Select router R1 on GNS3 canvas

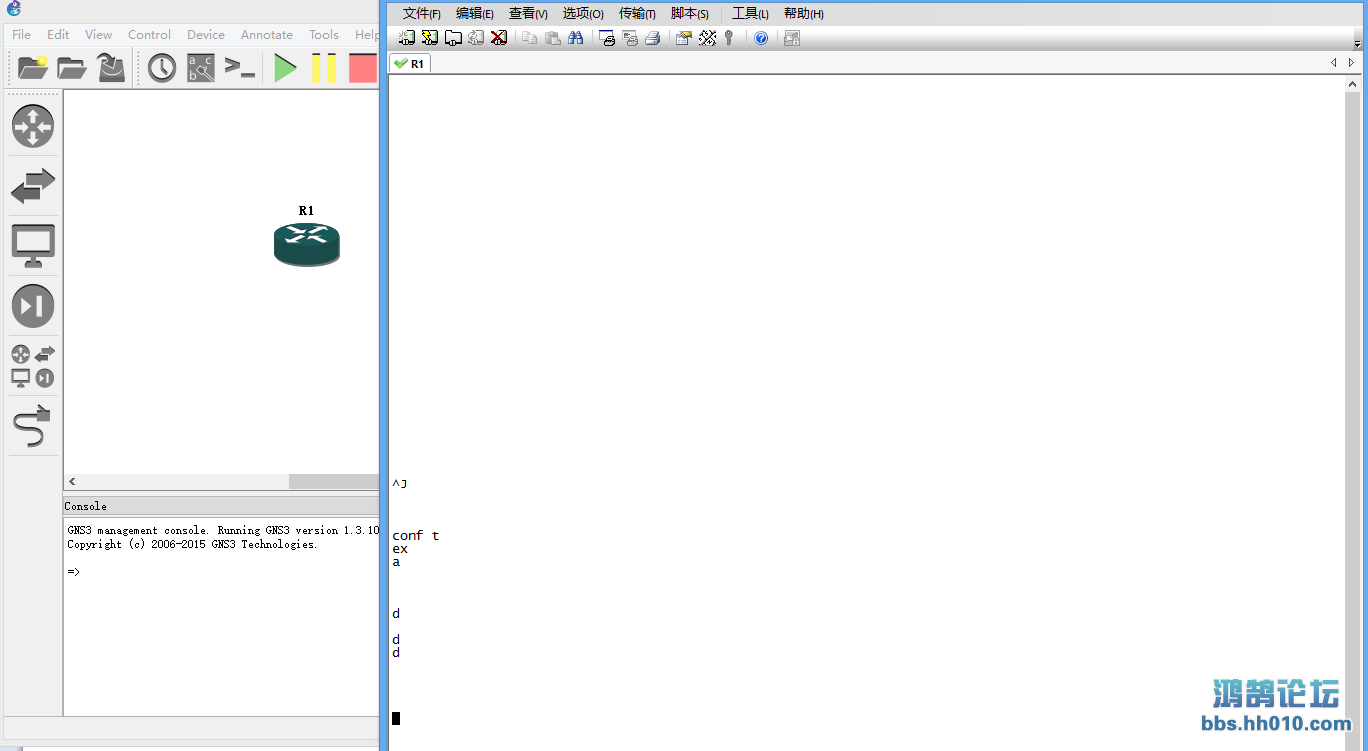point(307,244)
